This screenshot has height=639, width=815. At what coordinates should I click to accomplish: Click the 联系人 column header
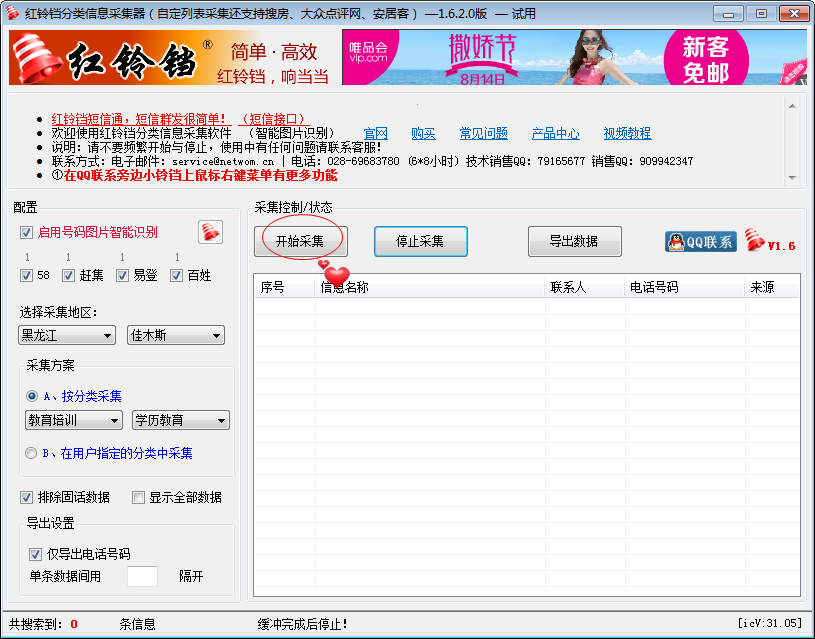tap(585, 287)
